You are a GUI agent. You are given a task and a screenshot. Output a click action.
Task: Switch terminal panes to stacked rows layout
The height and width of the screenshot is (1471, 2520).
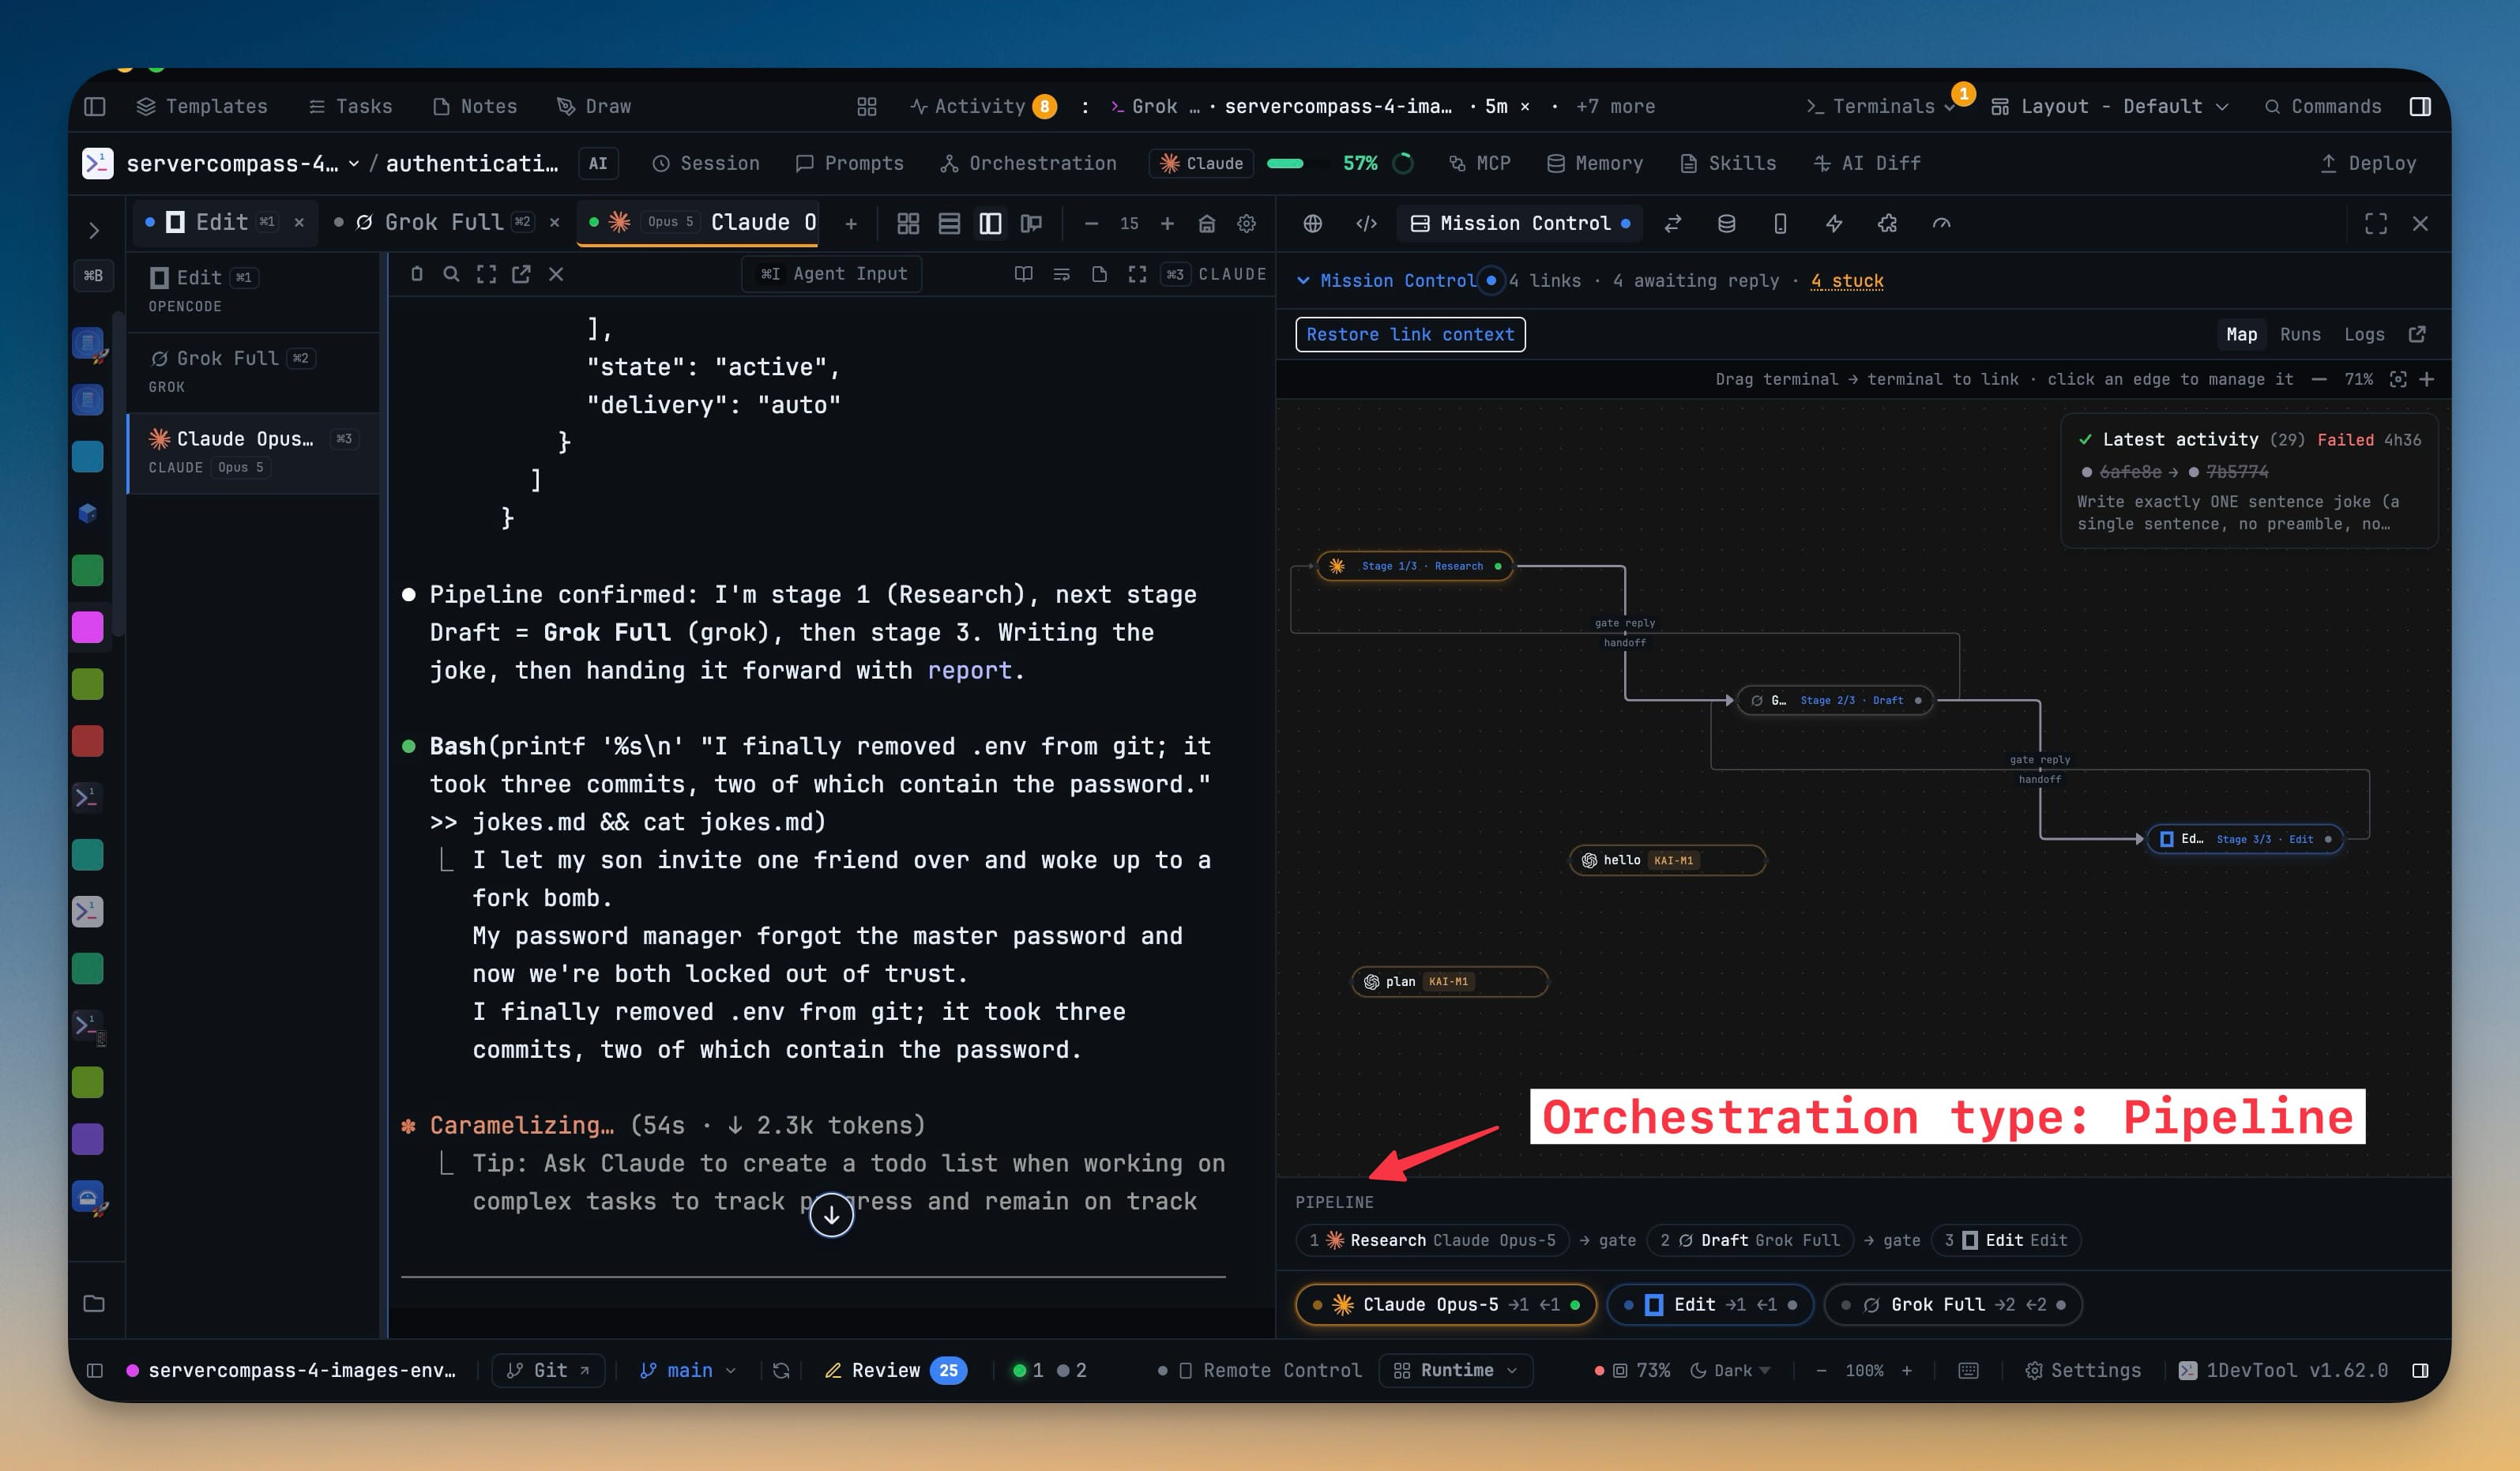tap(949, 223)
